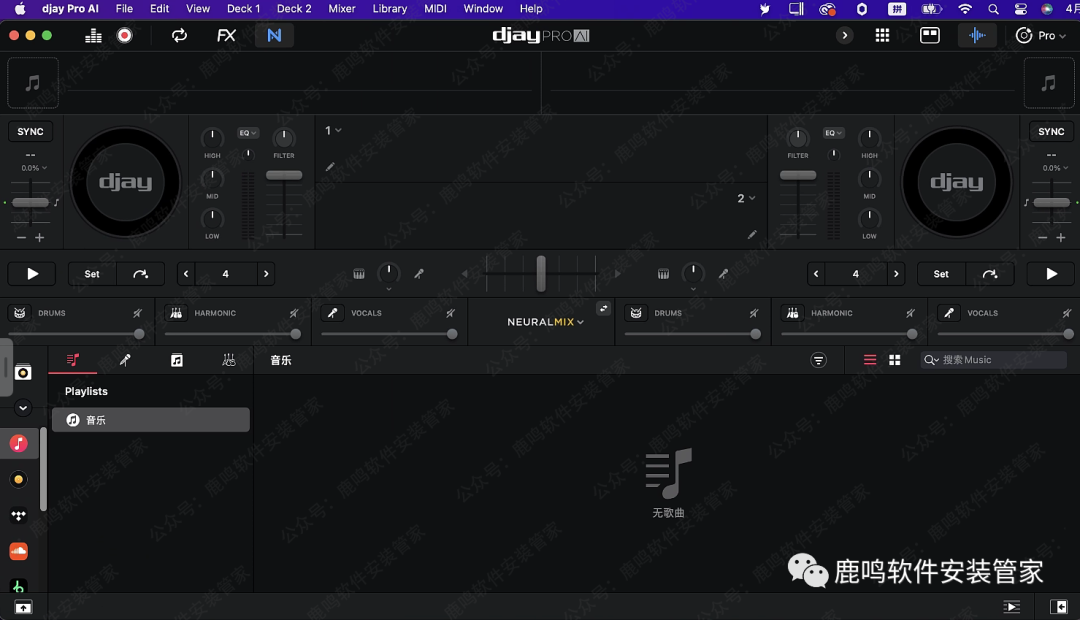
Task: Open the Library menu in the menu bar
Action: click(x=389, y=8)
